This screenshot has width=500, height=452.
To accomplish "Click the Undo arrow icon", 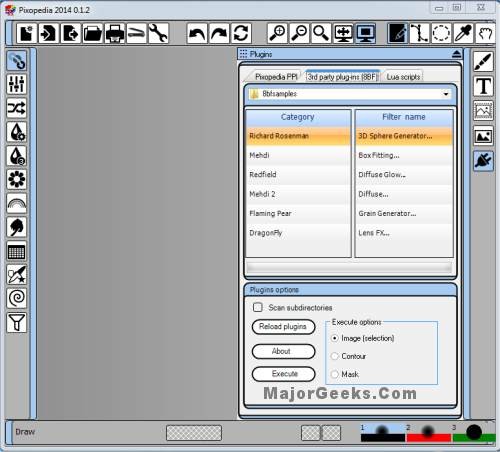I will click(x=197, y=33).
